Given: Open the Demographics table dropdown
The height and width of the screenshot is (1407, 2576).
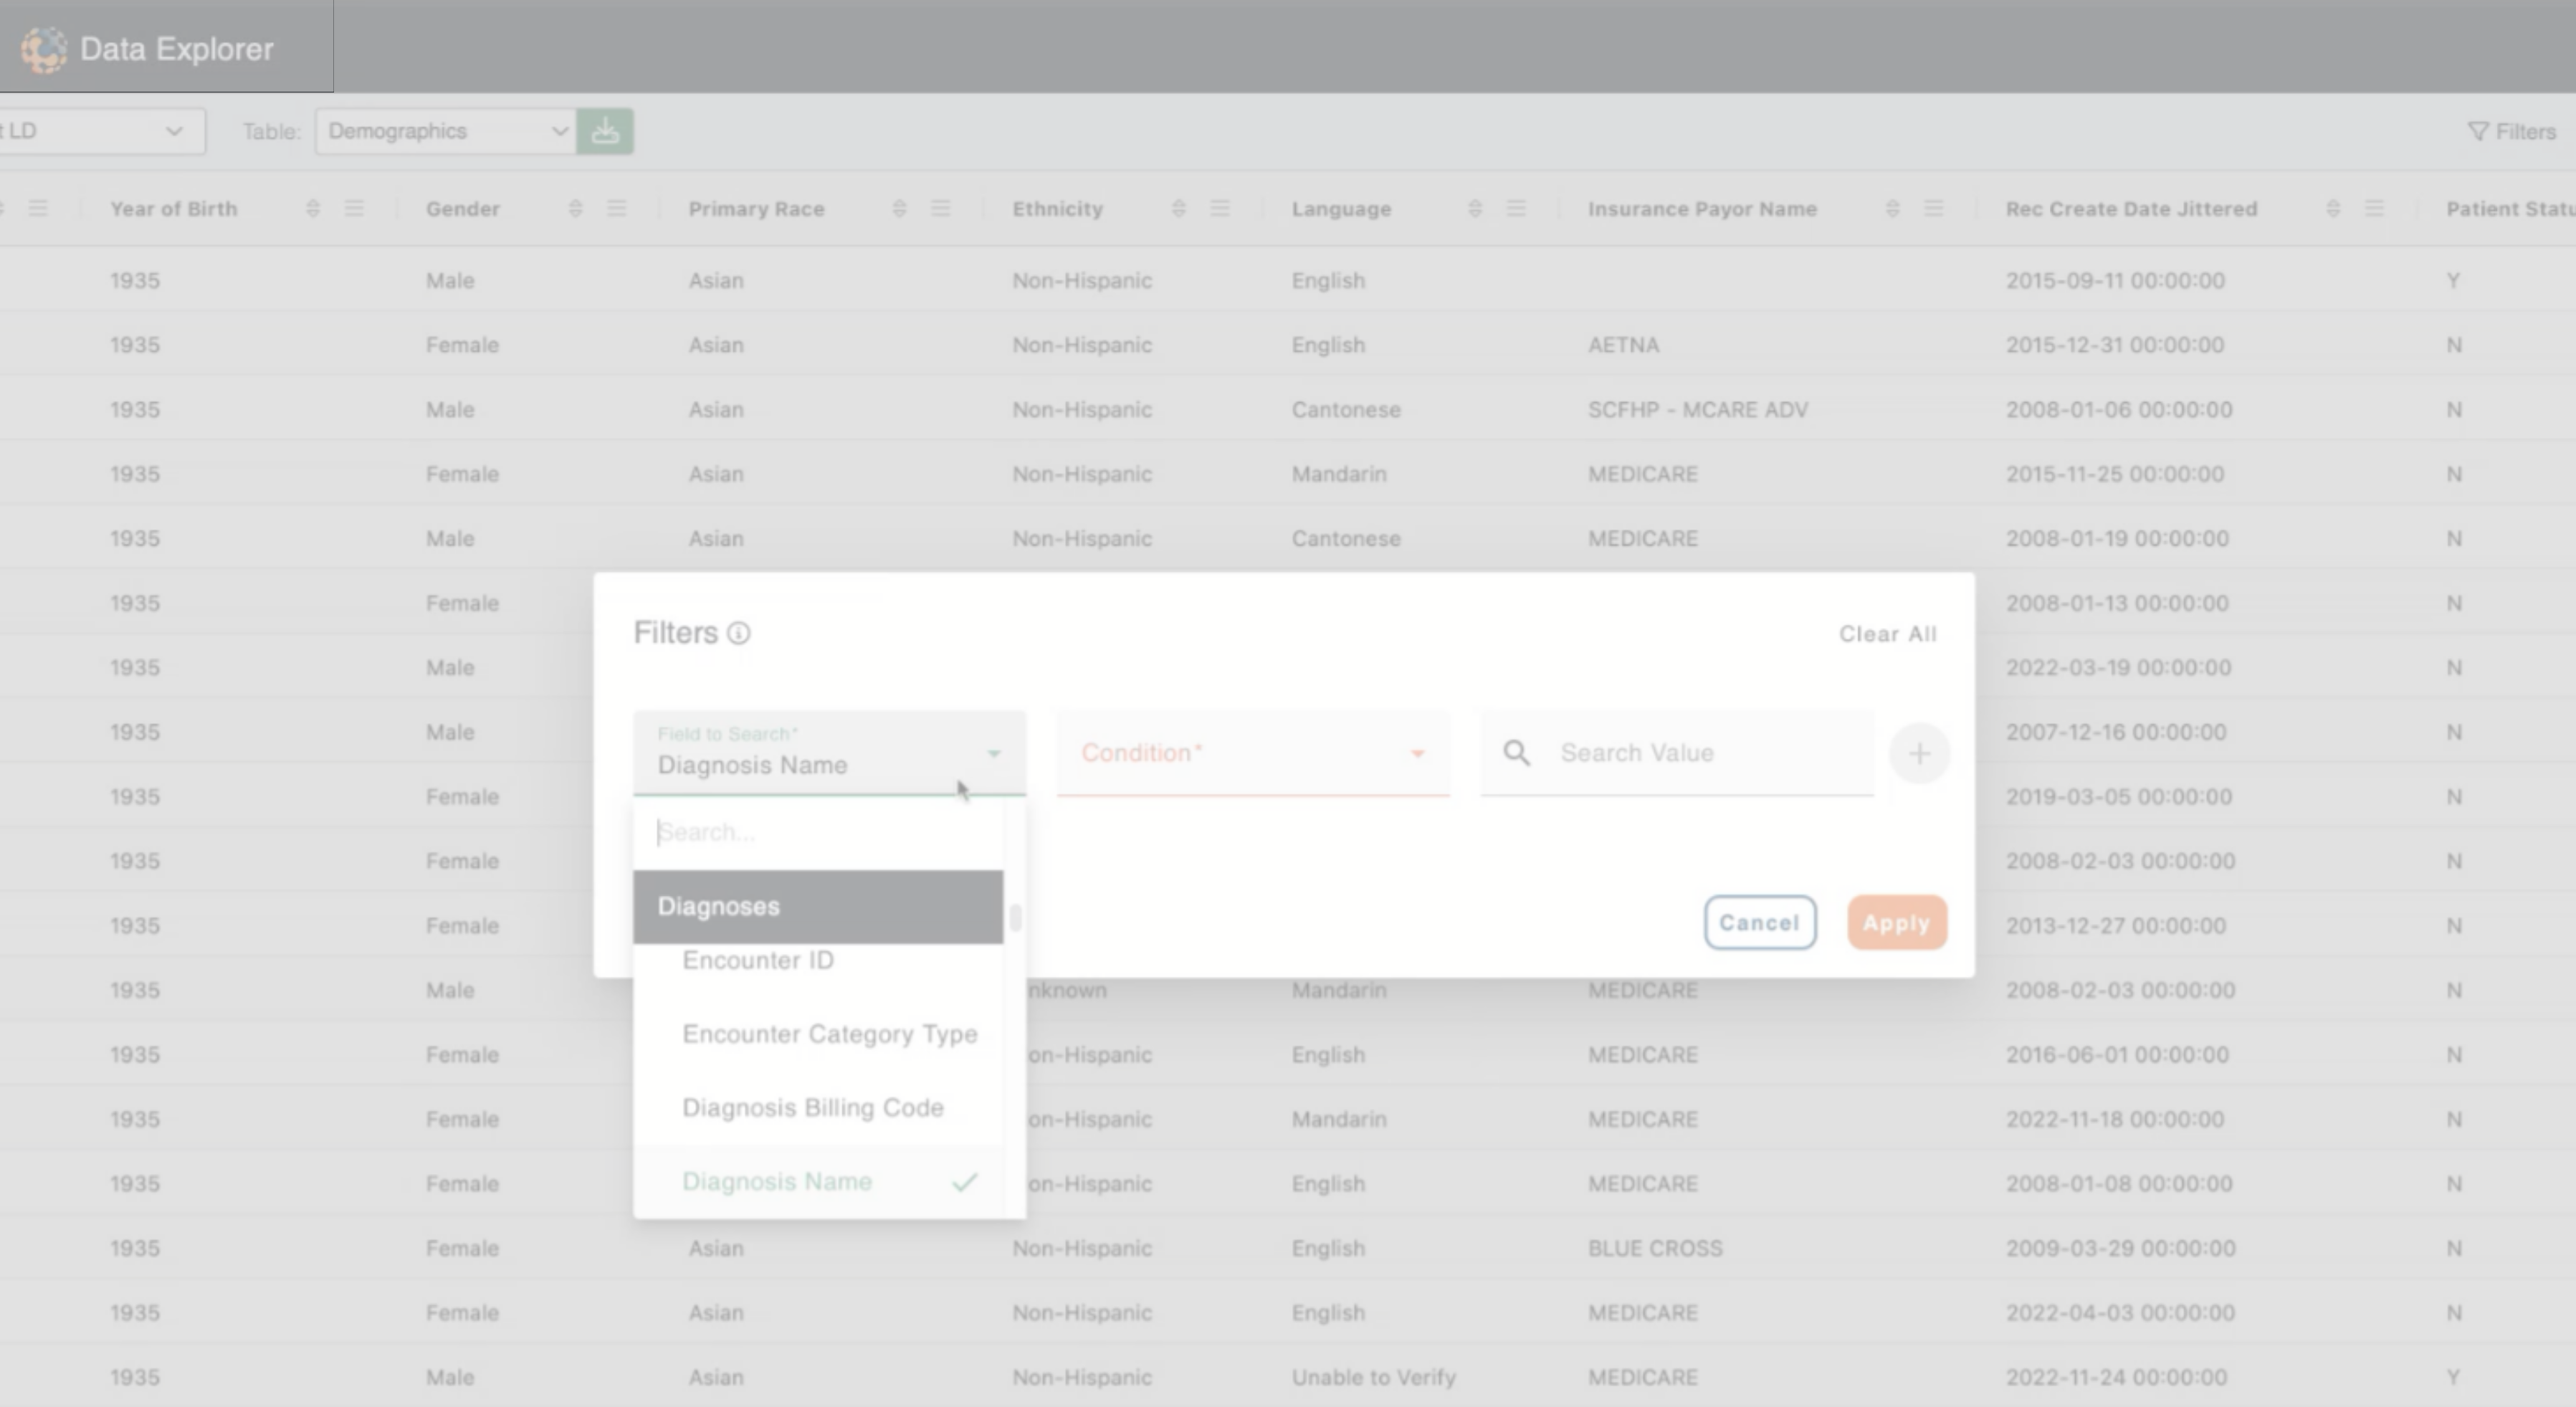Looking at the screenshot, I should click(x=446, y=131).
